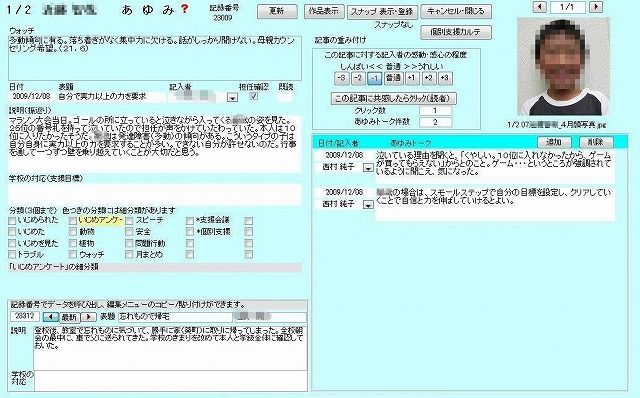The height and width of the screenshot is (398, 640).
Task: Click previous record arrow beside 最新
Action: pyautogui.click(x=51, y=317)
